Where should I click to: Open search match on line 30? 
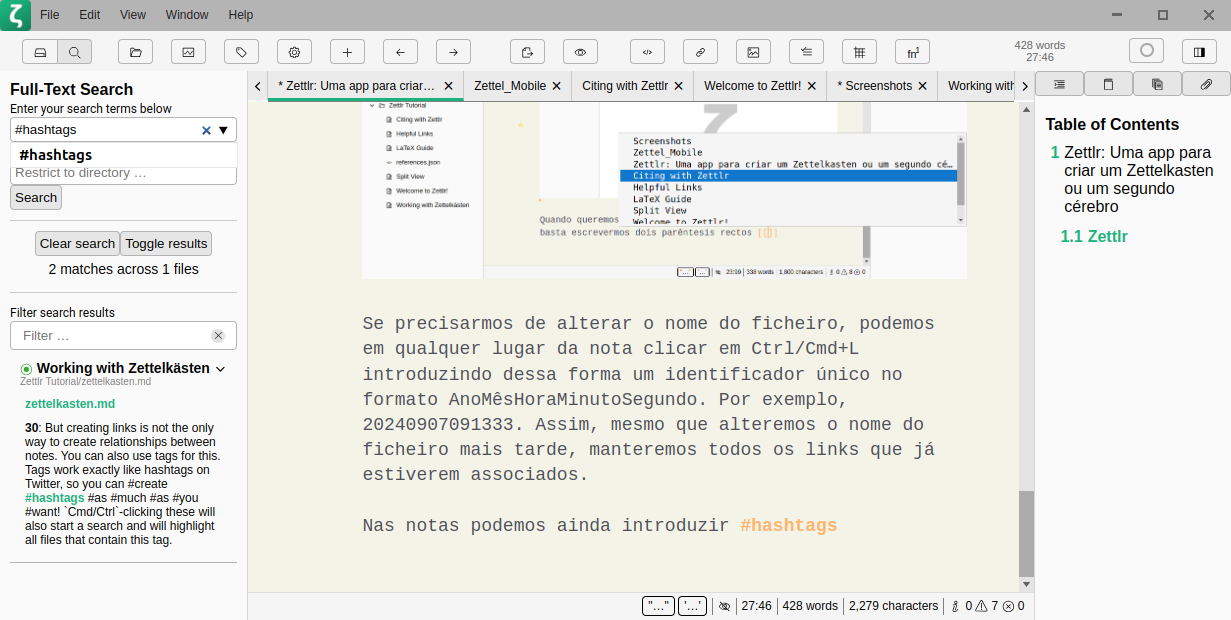click(121, 484)
